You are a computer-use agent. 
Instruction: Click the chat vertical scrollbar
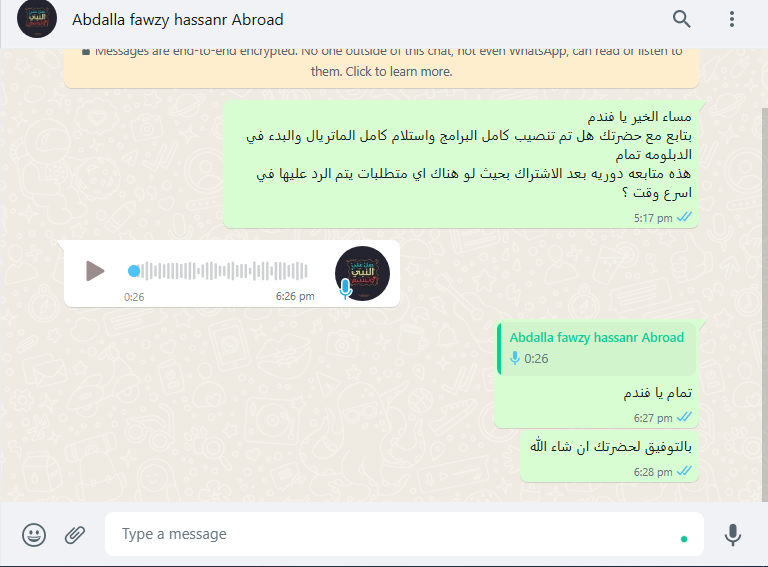tap(765, 304)
